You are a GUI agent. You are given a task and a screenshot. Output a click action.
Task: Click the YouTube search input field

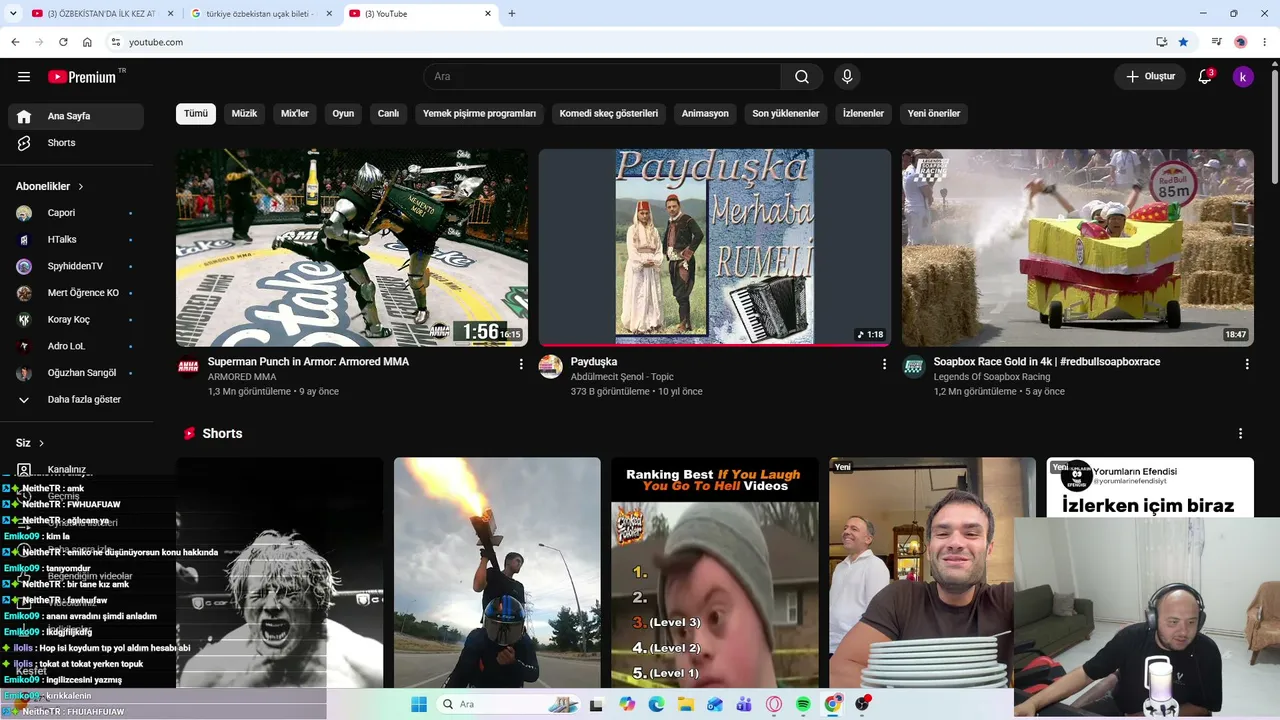[602, 77]
